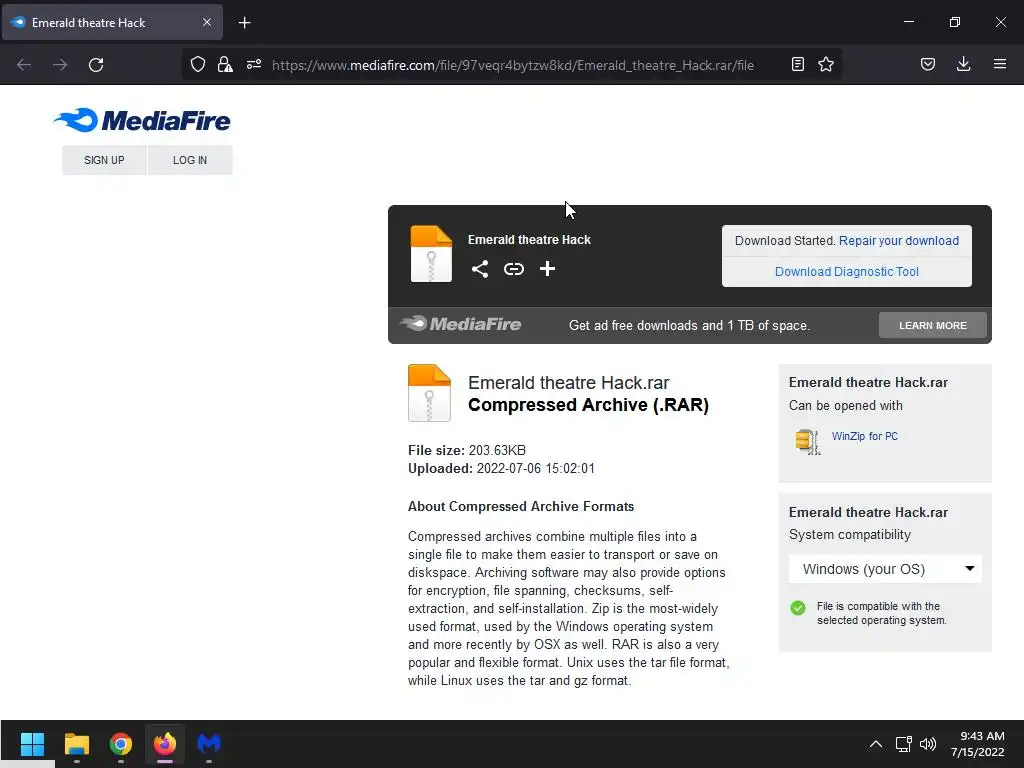1024x768 pixels.
Task: Reload the page with the refresh button
Action: [96, 65]
